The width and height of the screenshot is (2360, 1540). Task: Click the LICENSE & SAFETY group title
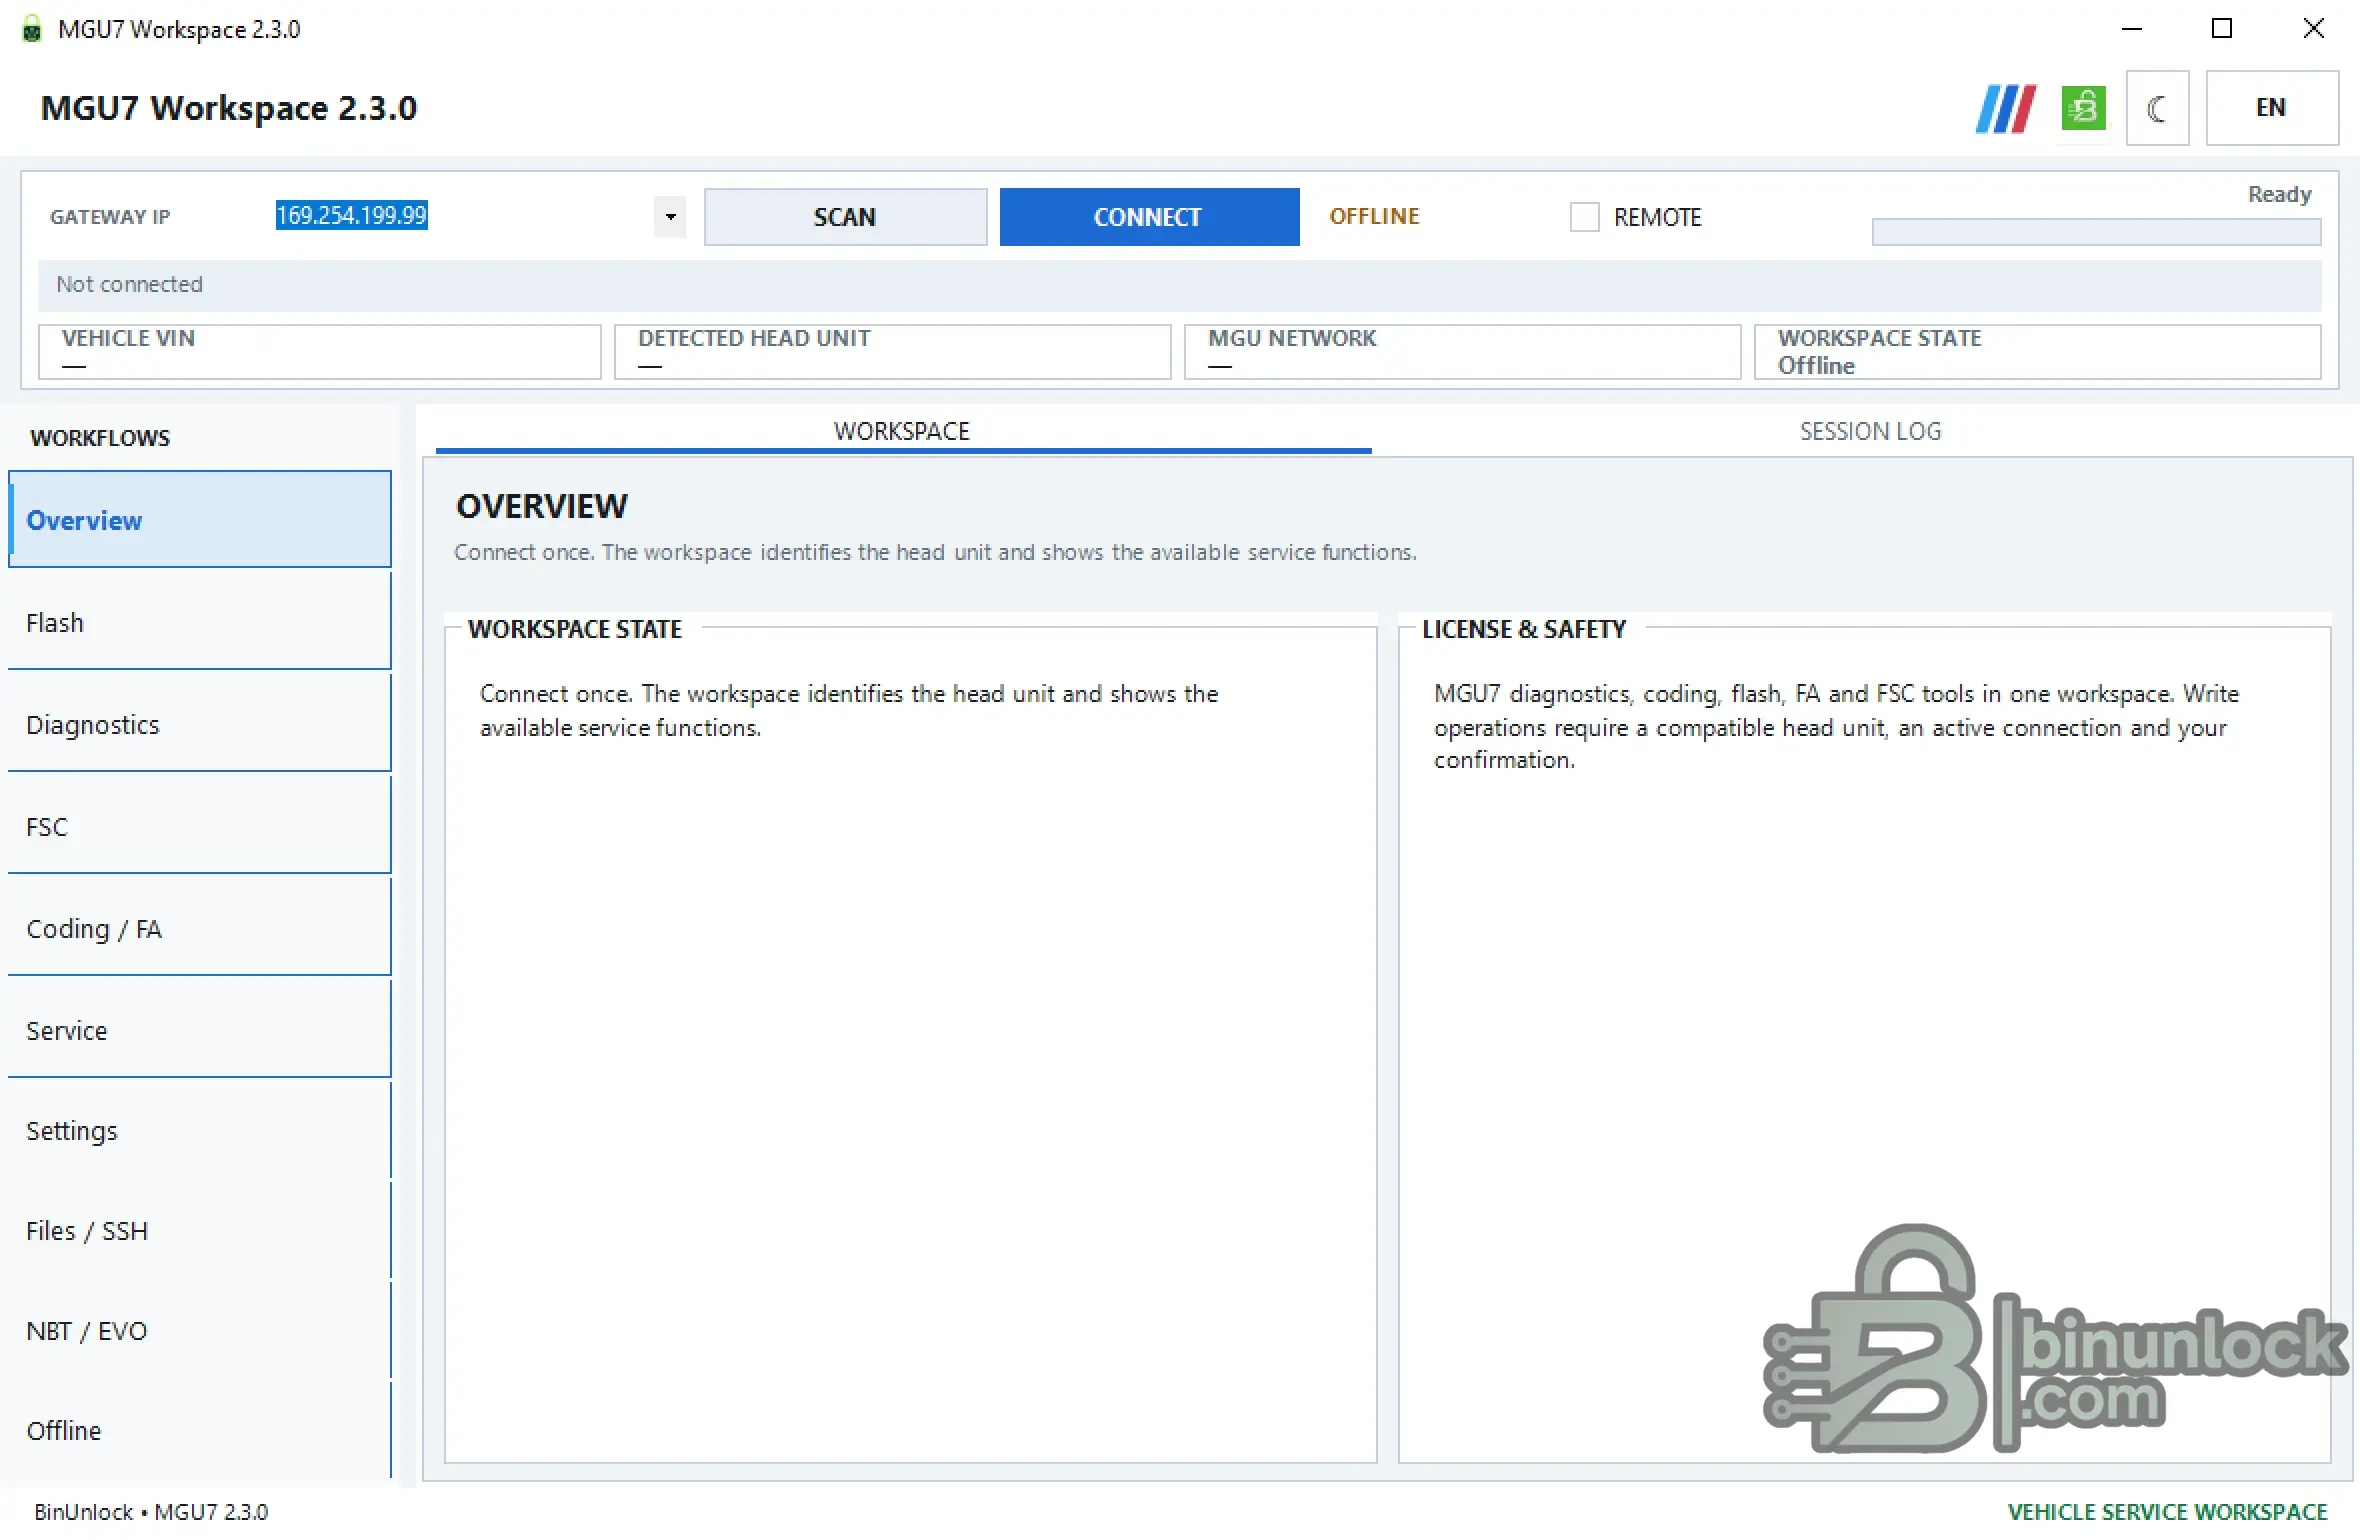pos(1524,629)
